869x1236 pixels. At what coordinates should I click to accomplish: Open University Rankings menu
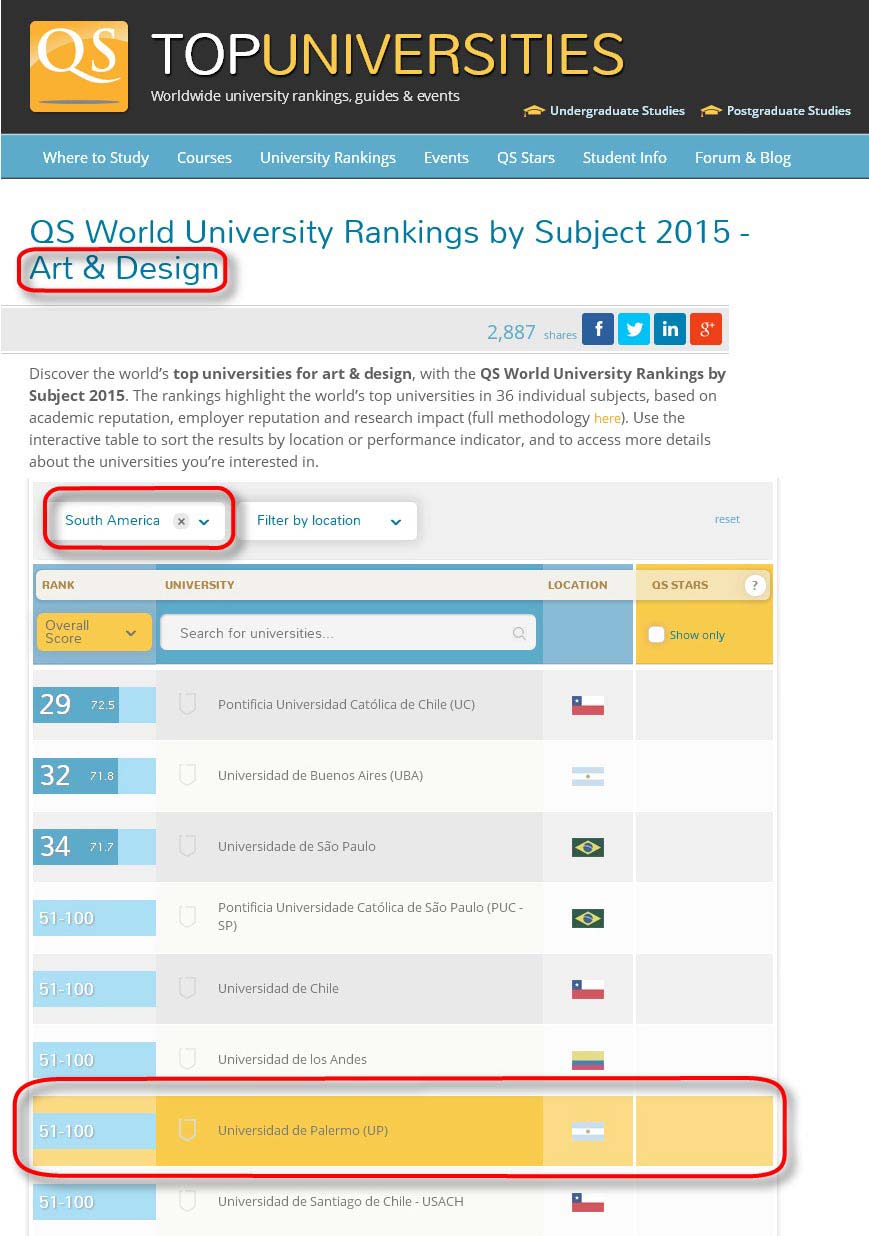(328, 157)
